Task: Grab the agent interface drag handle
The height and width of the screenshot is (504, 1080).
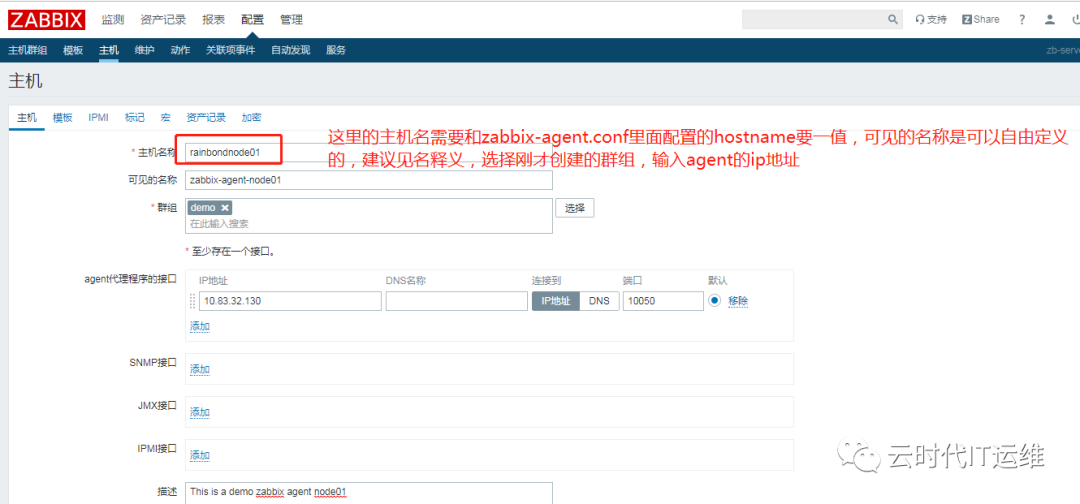Action: (x=192, y=301)
